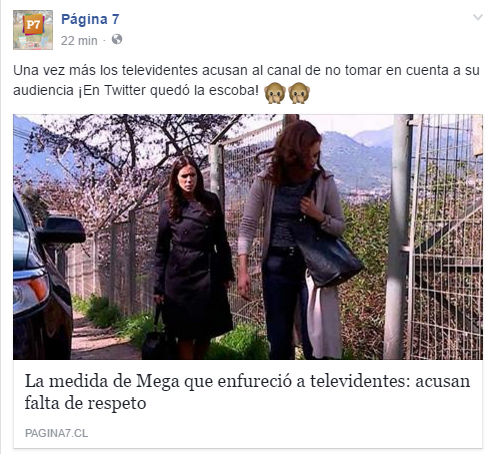Click the car mirror in preview image
This screenshot has width=491, height=454.
tap(62, 230)
